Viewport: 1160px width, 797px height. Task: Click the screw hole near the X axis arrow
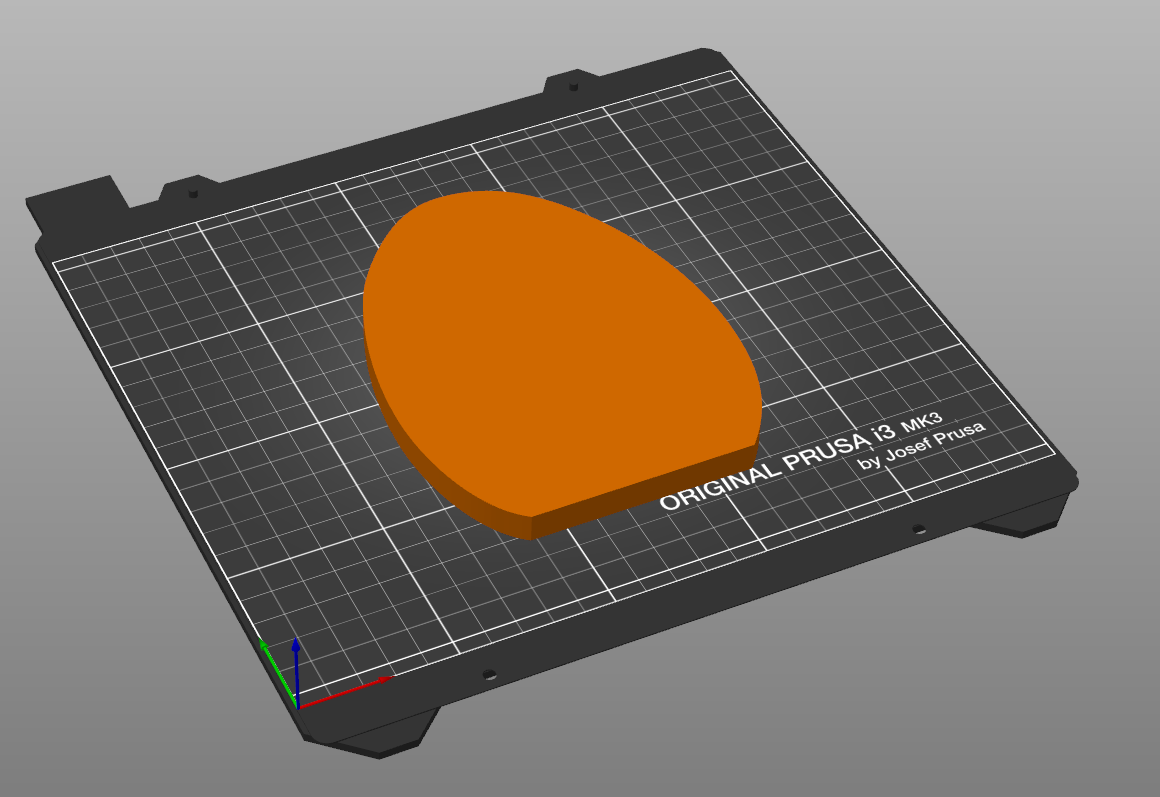[489, 674]
